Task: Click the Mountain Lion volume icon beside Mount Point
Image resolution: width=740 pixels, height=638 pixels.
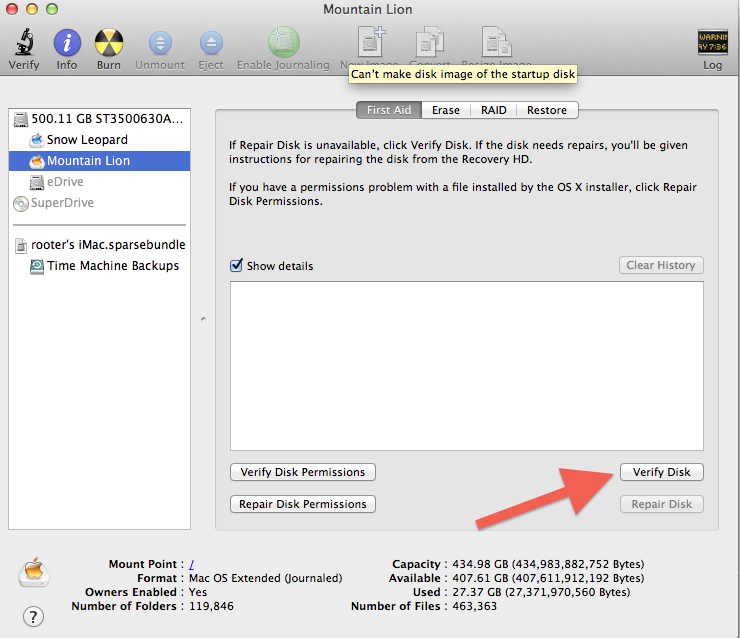Action: point(34,572)
